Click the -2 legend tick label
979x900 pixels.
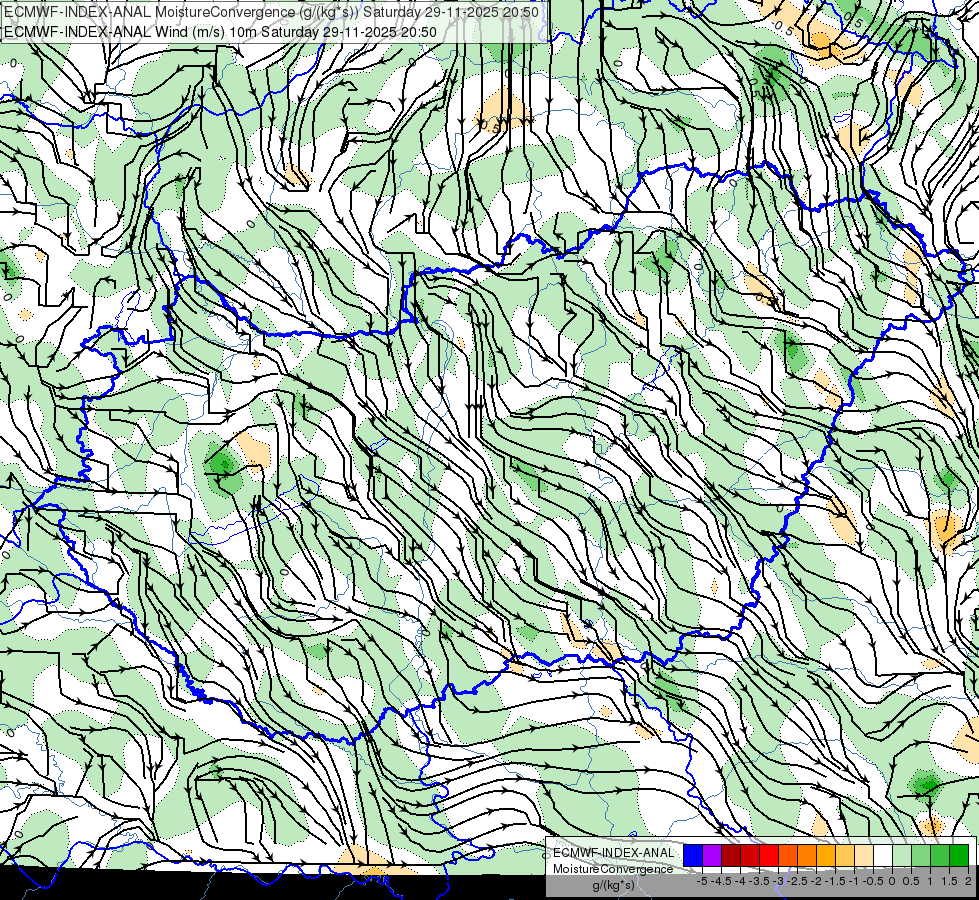click(817, 881)
